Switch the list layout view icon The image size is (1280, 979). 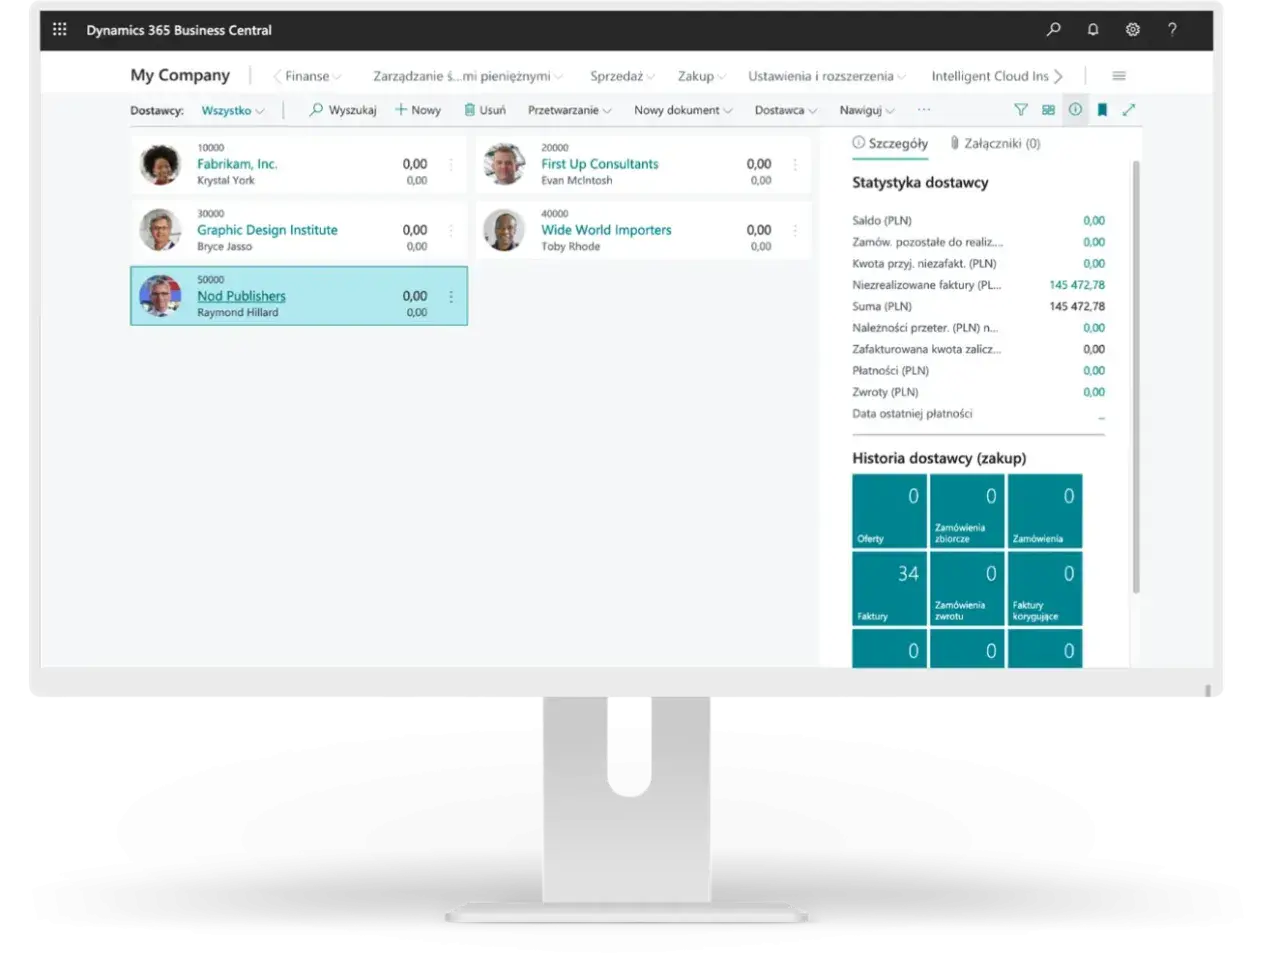[x=1048, y=110]
